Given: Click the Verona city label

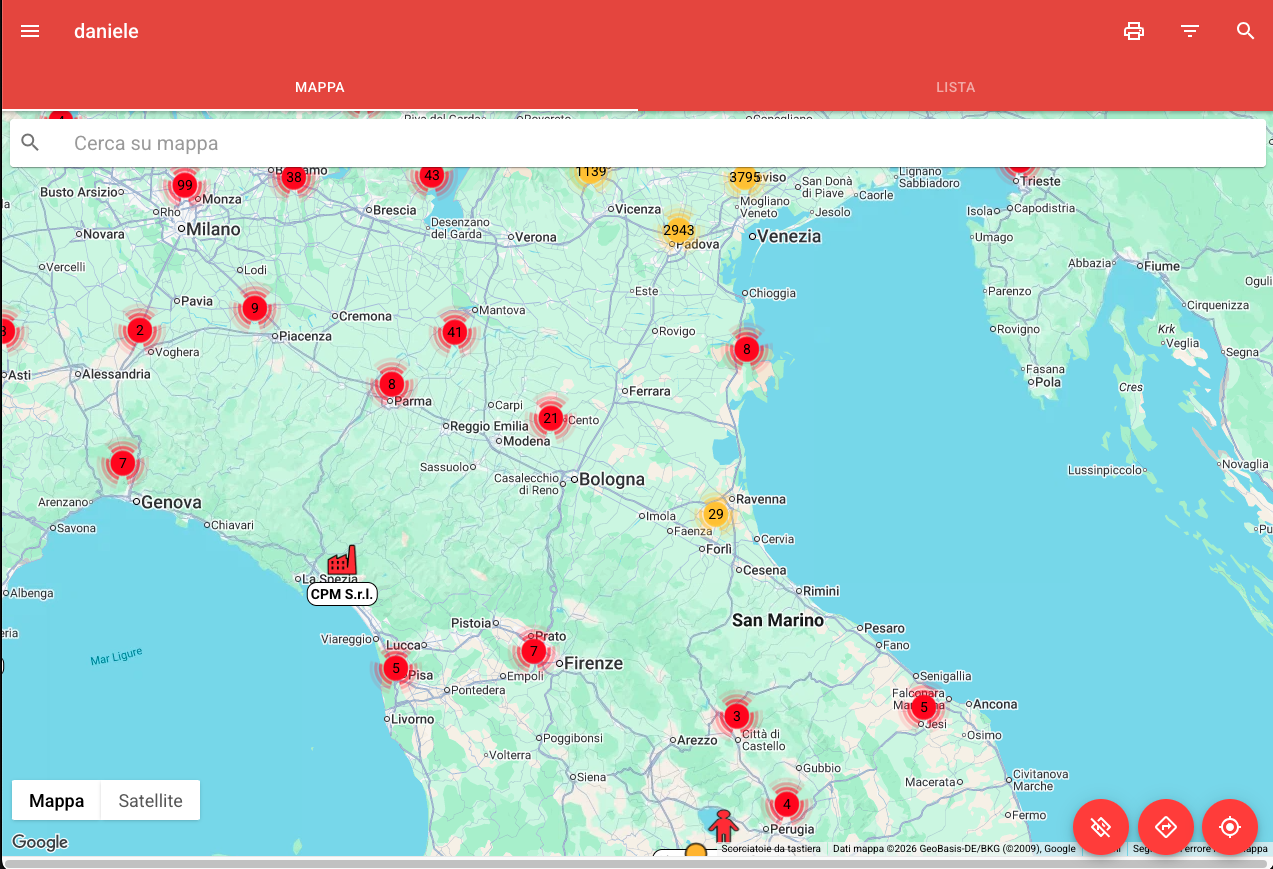Looking at the screenshot, I should [536, 237].
